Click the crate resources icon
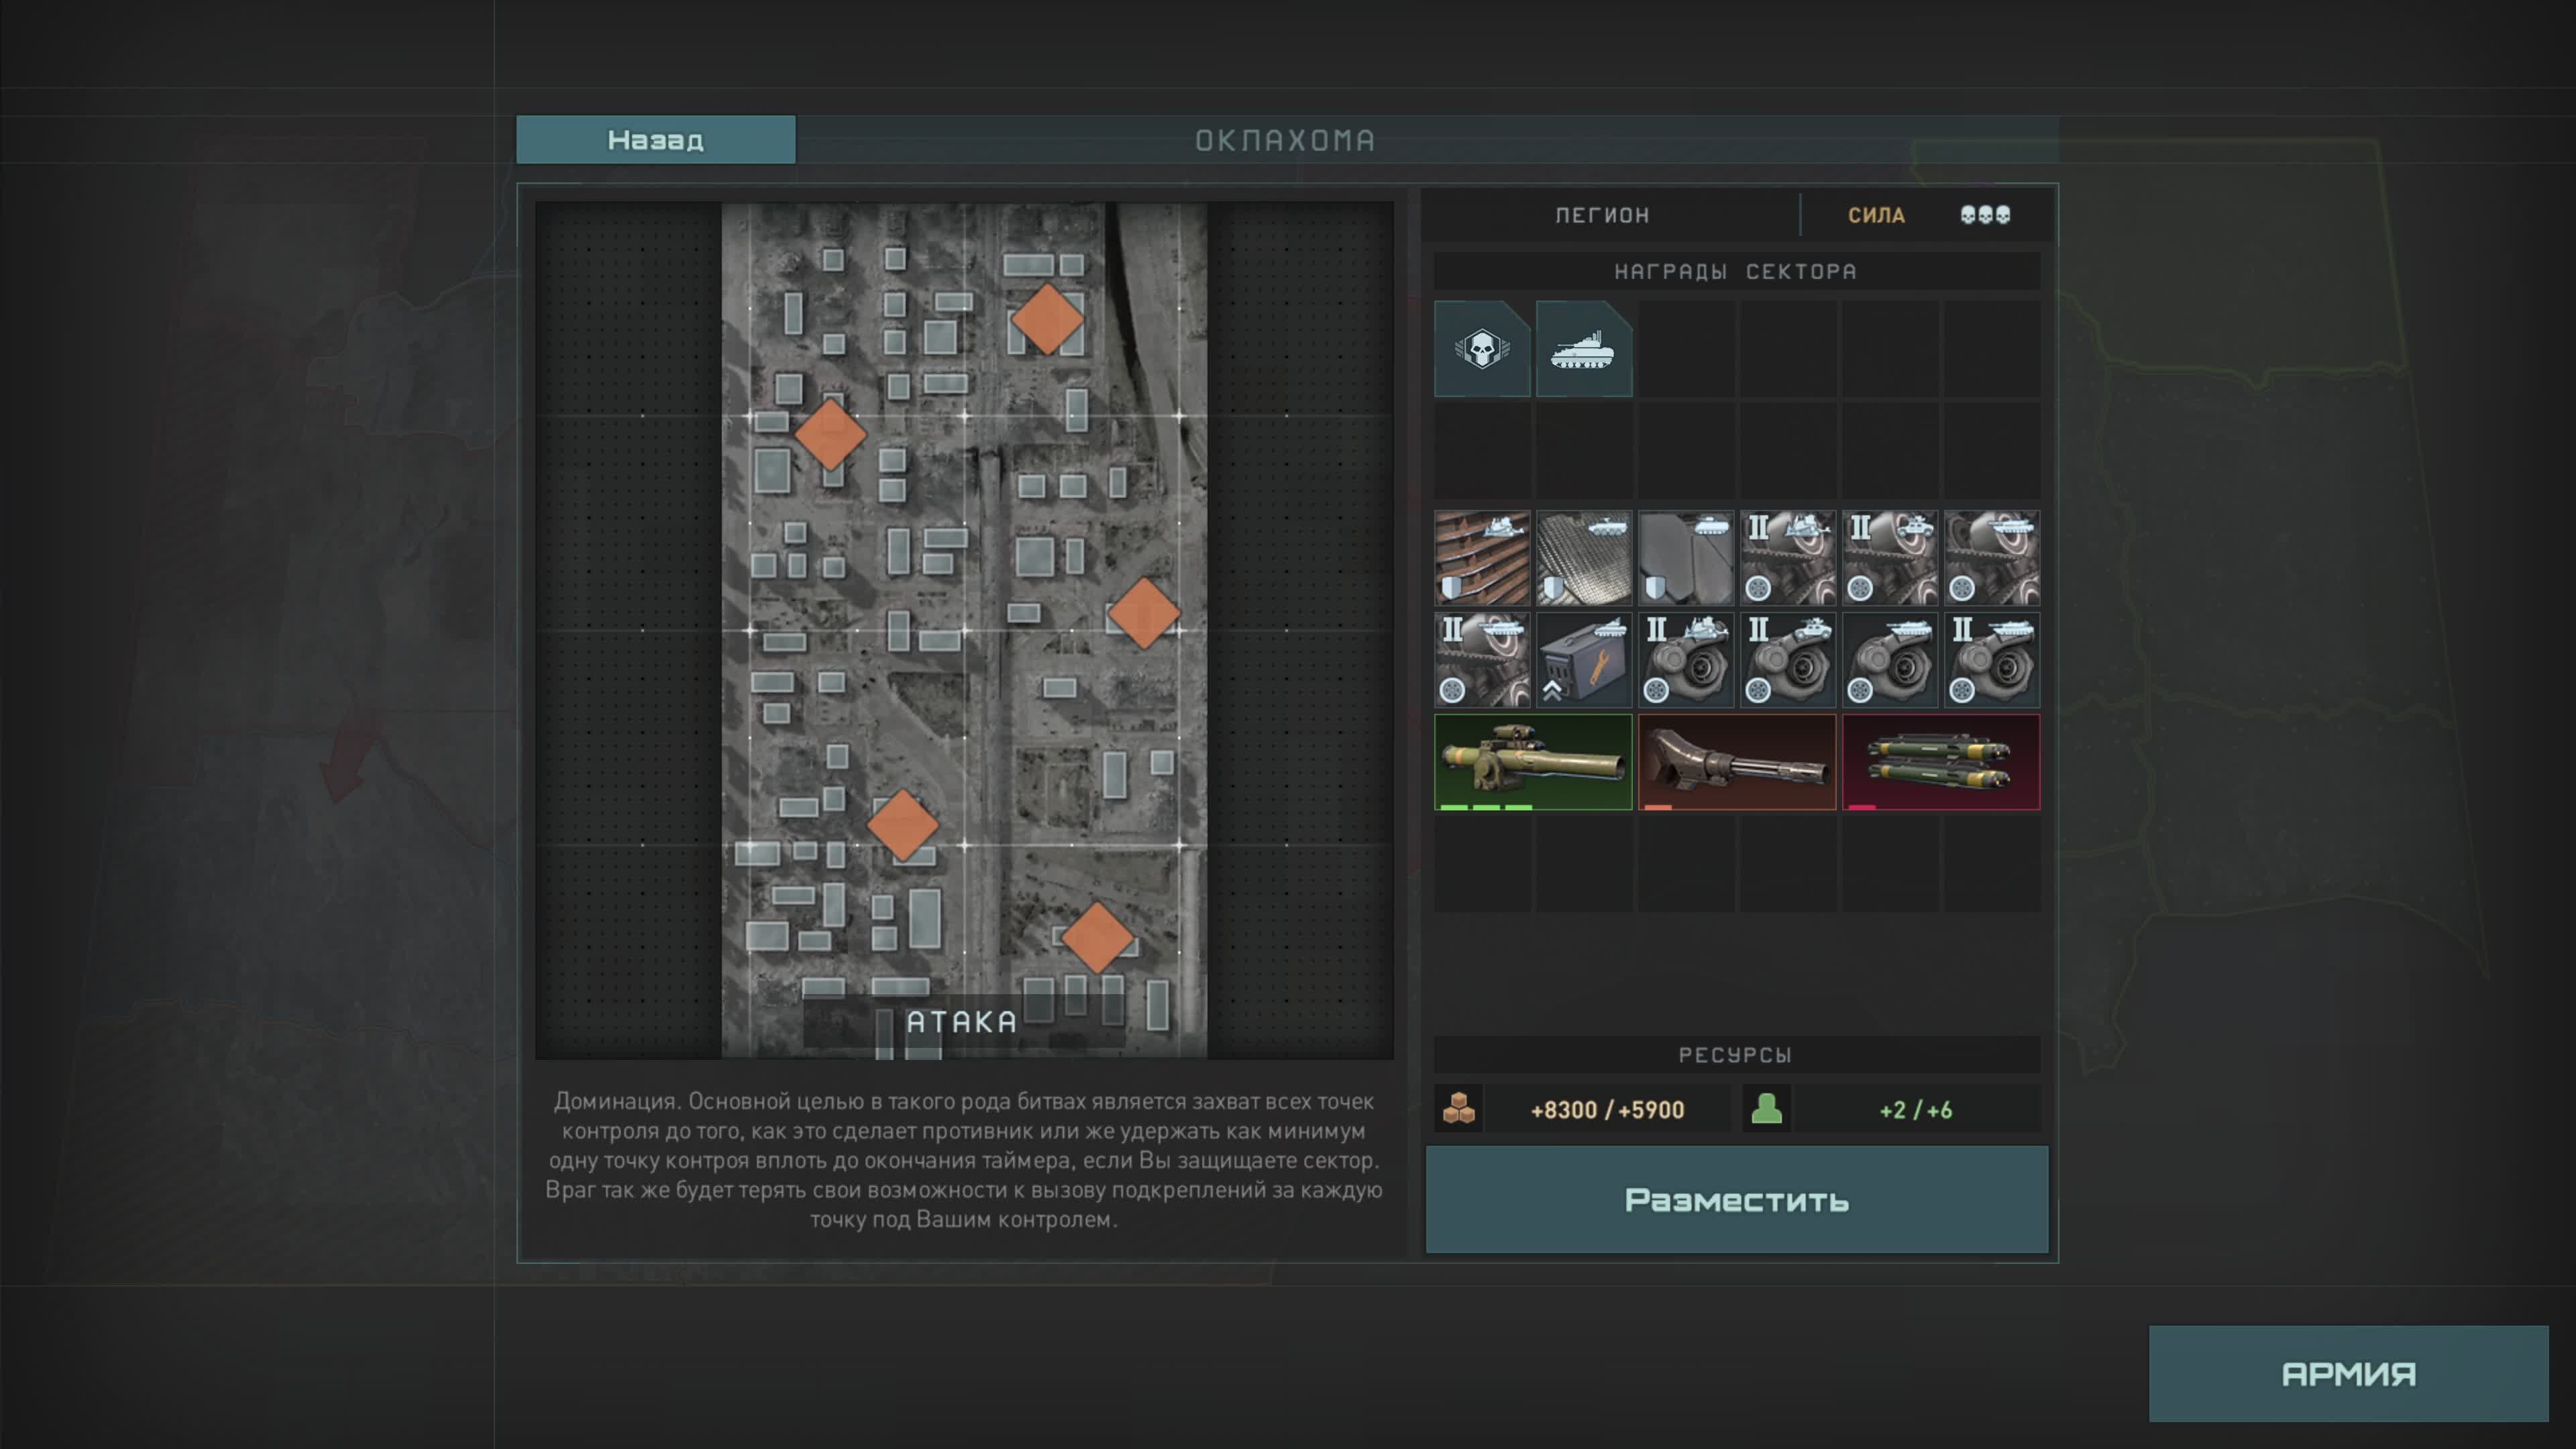 pyautogui.click(x=1459, y=1109)
